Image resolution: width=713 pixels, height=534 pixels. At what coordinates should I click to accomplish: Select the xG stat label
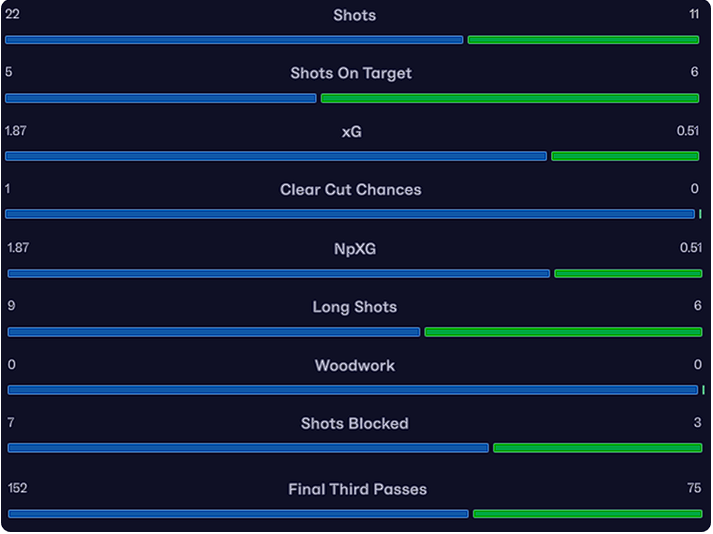coord(351,132)
